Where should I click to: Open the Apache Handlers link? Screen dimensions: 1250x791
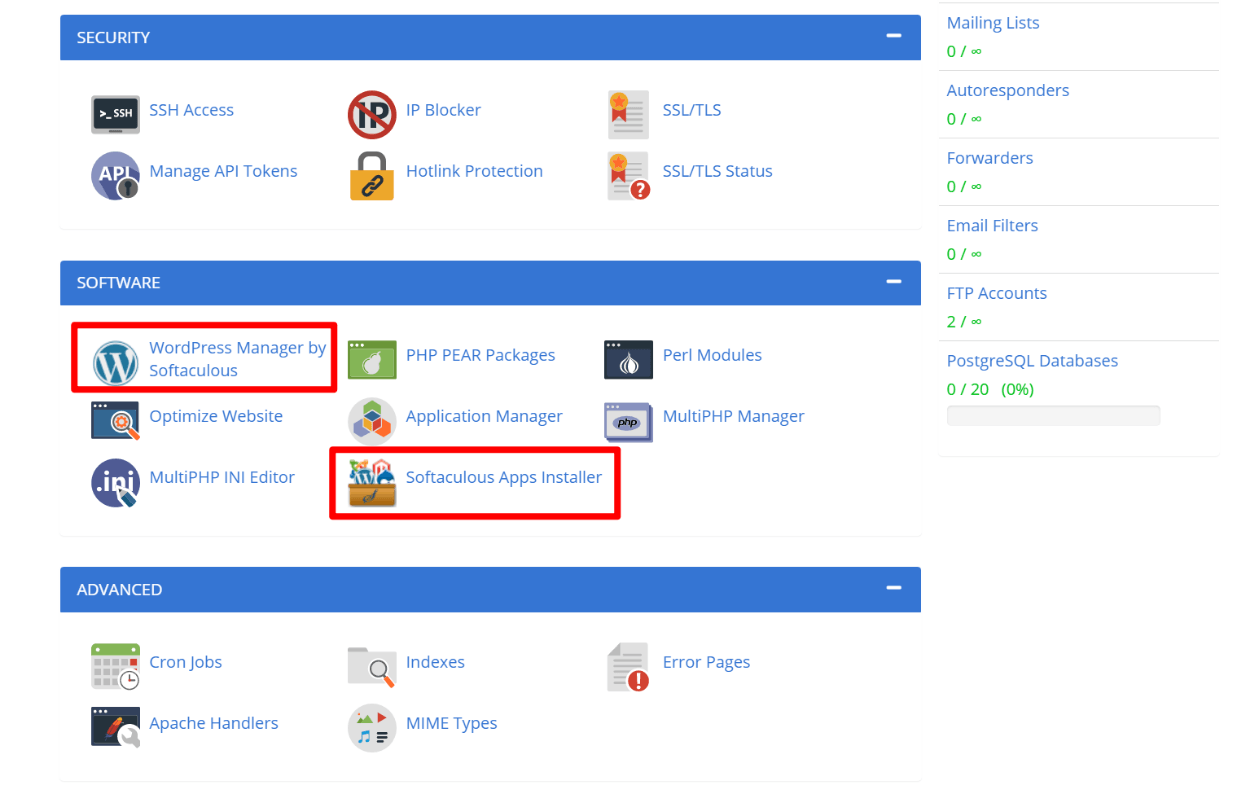coord(213,723)
